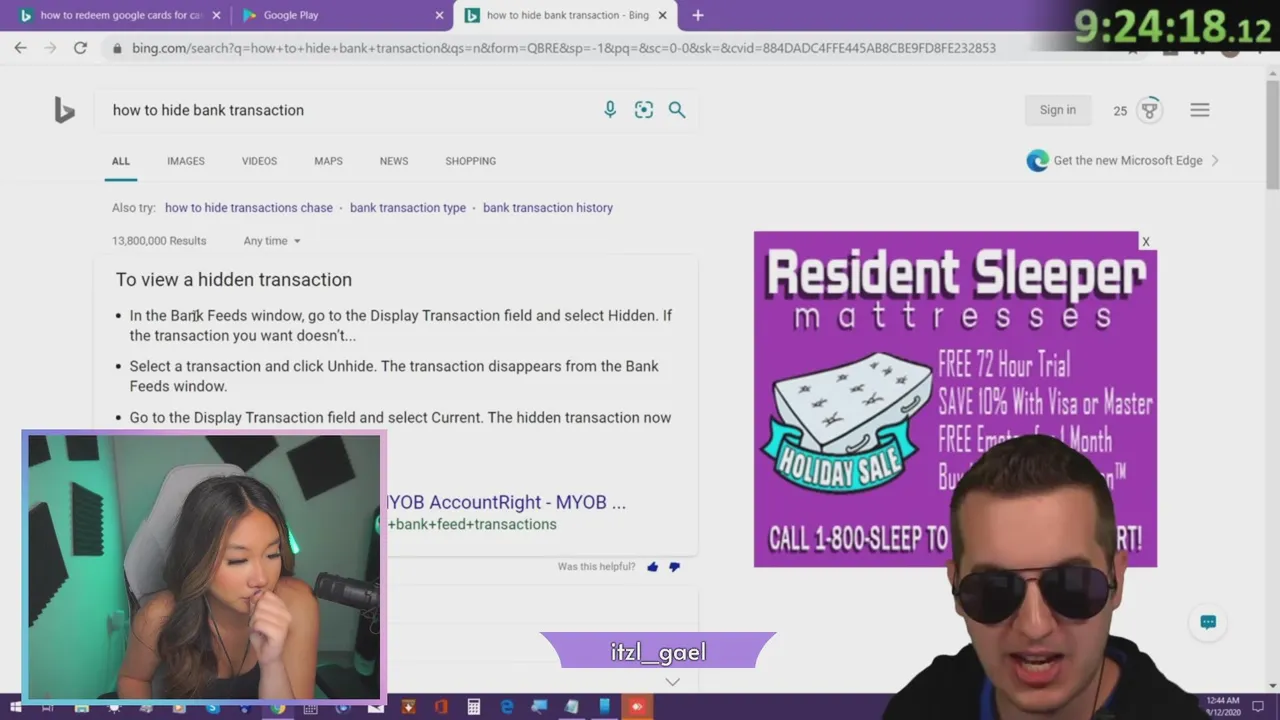Click the Resident Sleeper mattresses ad
Viewport: 1280px width, 720px height.
[955, 399]
